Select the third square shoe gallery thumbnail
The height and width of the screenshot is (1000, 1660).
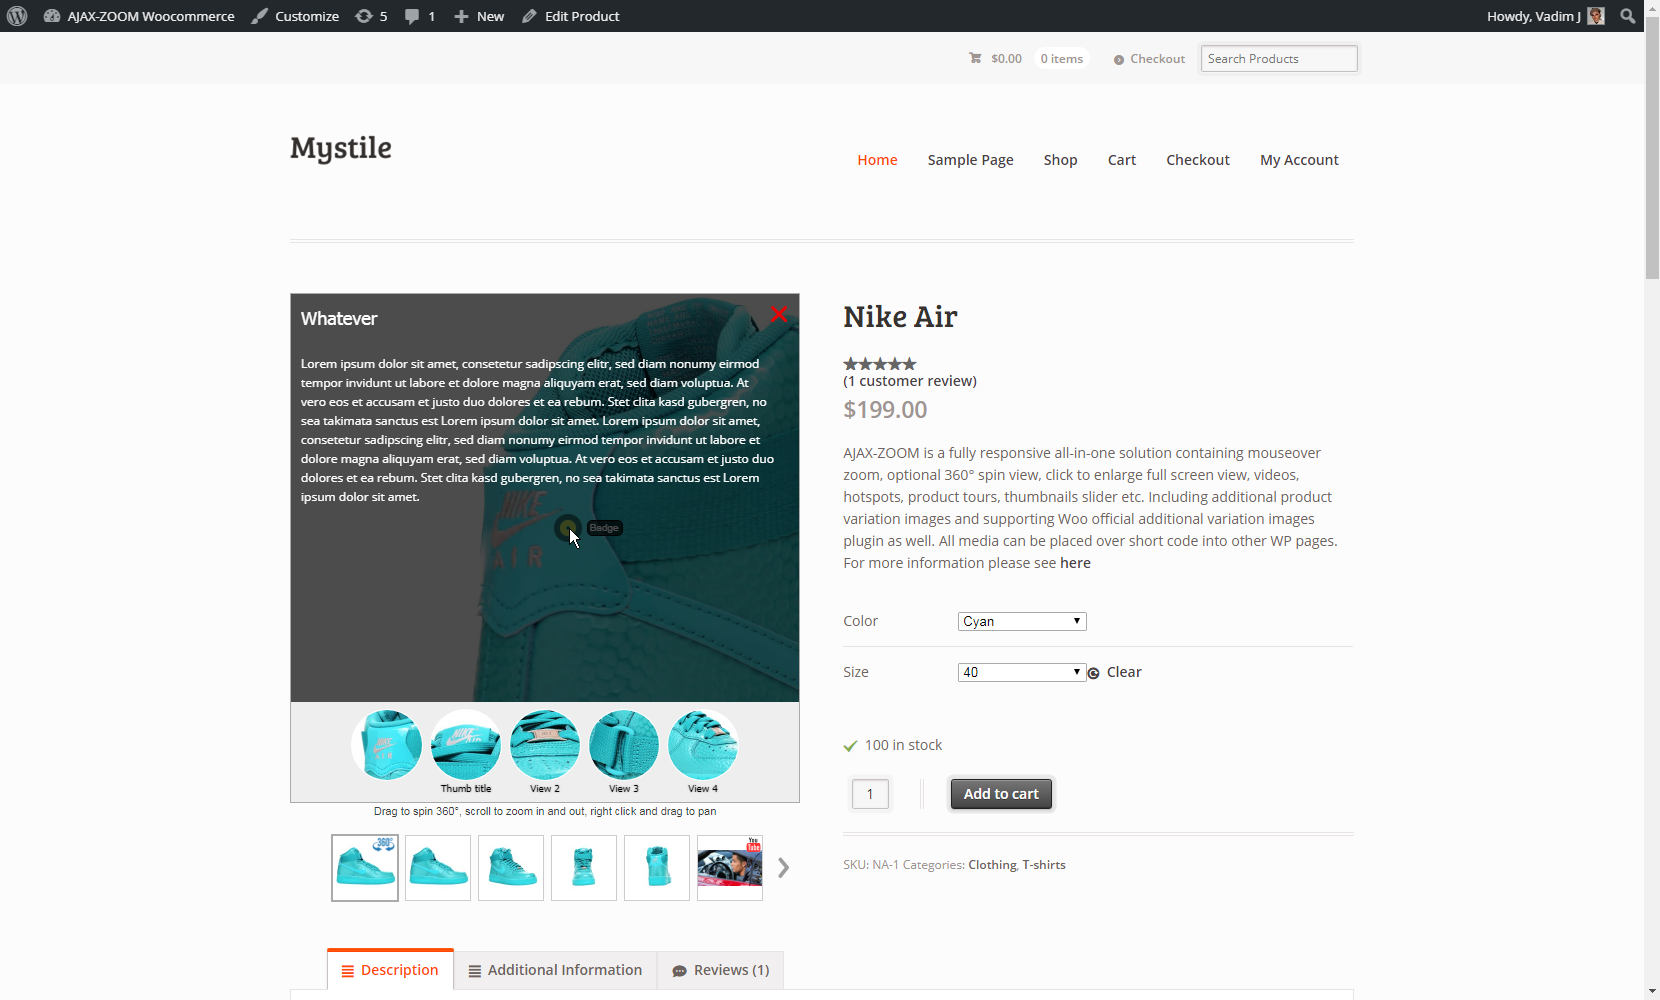pos(511,868)
